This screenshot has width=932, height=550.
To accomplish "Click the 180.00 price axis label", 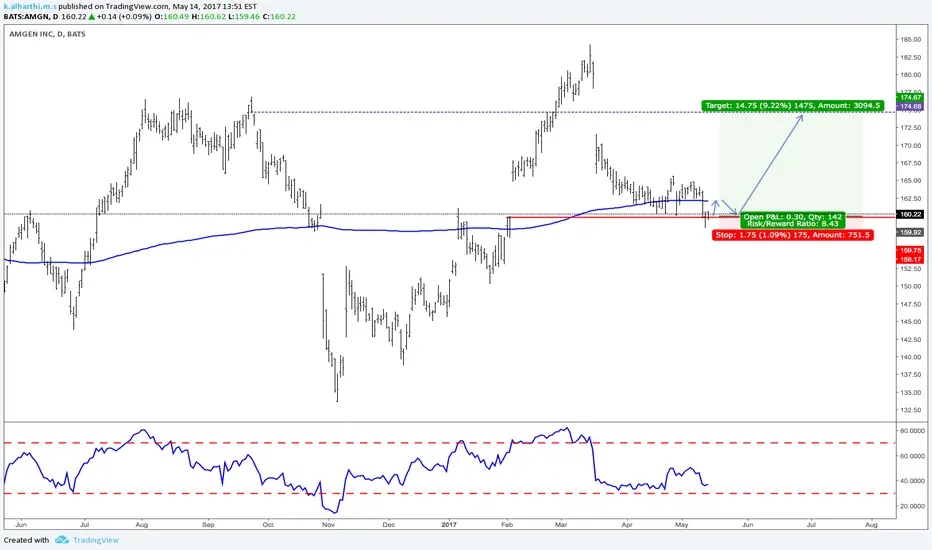I will [911, 75].
